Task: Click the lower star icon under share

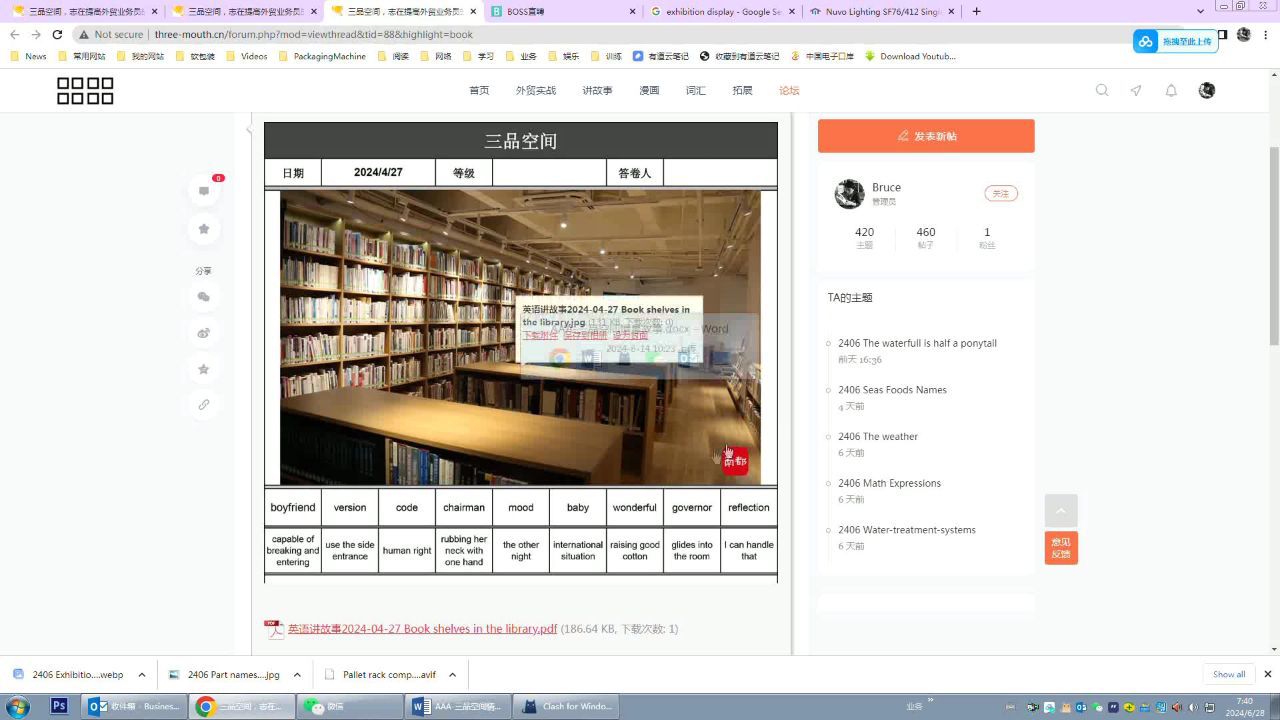Action: pyautogui.click(x=204, y=369)
